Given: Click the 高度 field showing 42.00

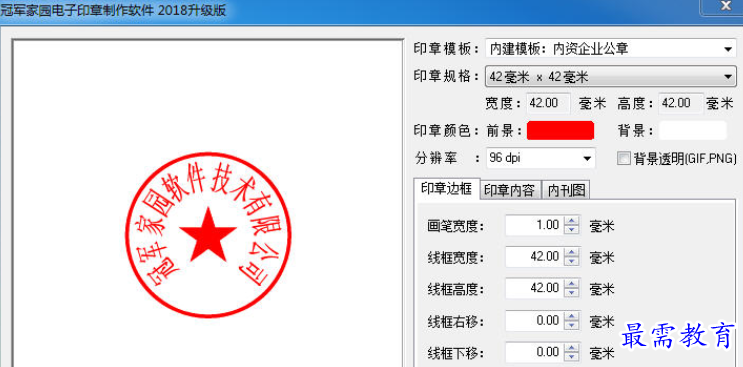Looking at the screenshot, I should pos(681,103).
